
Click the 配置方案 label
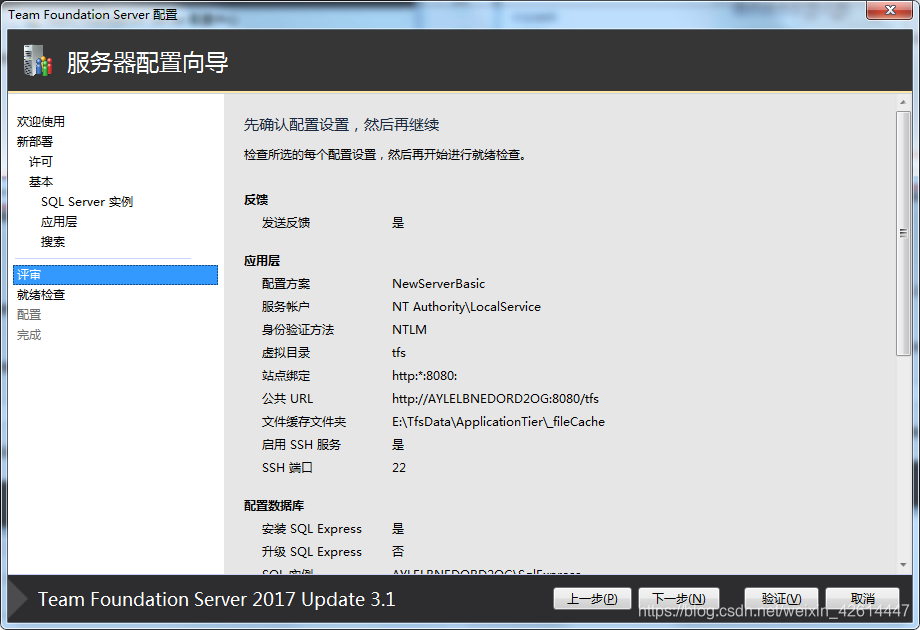pyautogui.click(x=286, y=283)
